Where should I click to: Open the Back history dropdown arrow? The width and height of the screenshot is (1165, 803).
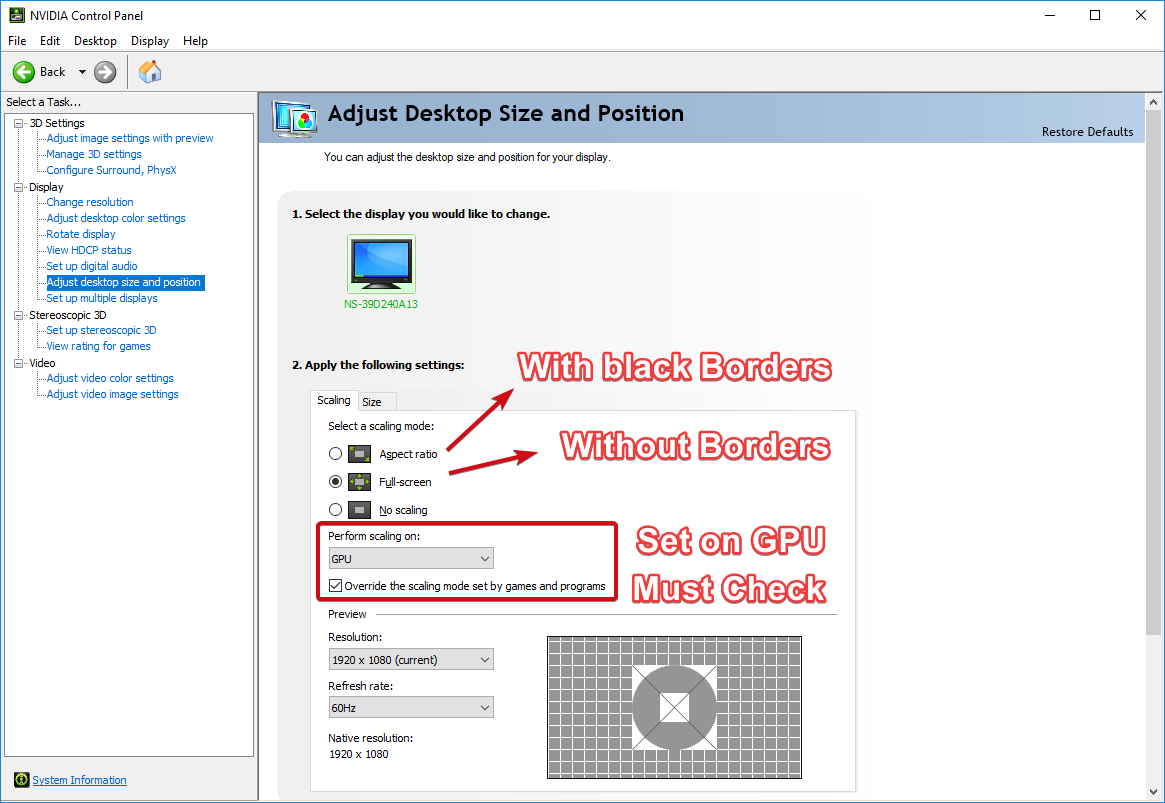(82, 72)
